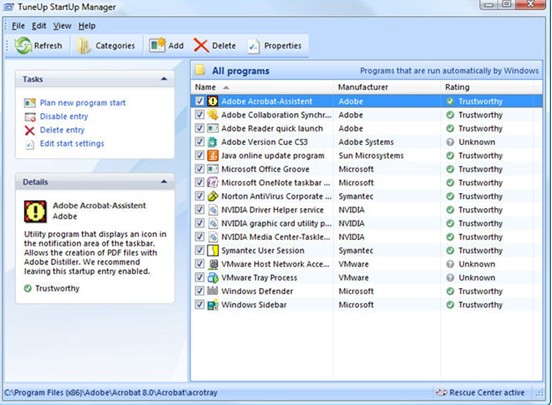552x405 pixels.
Task: Click the NVIDIA Driver Helper service icon
Action: coord(212,210)
